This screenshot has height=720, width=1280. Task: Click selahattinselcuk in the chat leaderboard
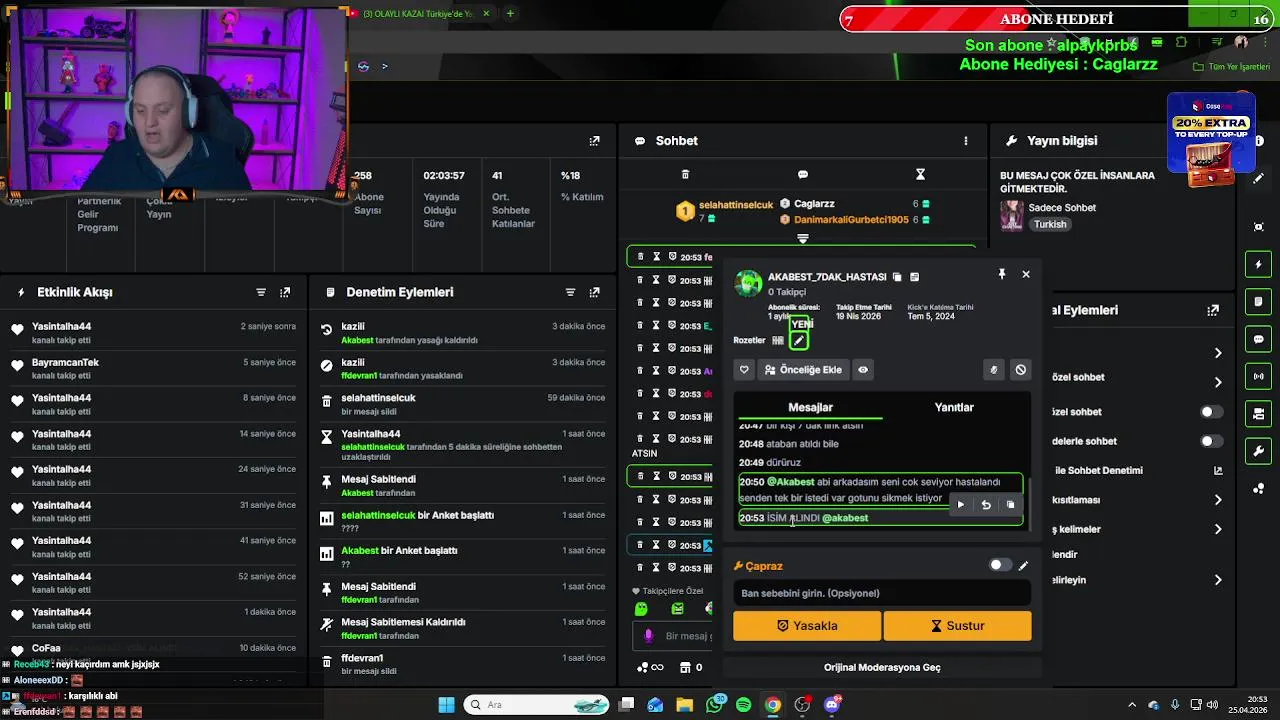(736, 205)
